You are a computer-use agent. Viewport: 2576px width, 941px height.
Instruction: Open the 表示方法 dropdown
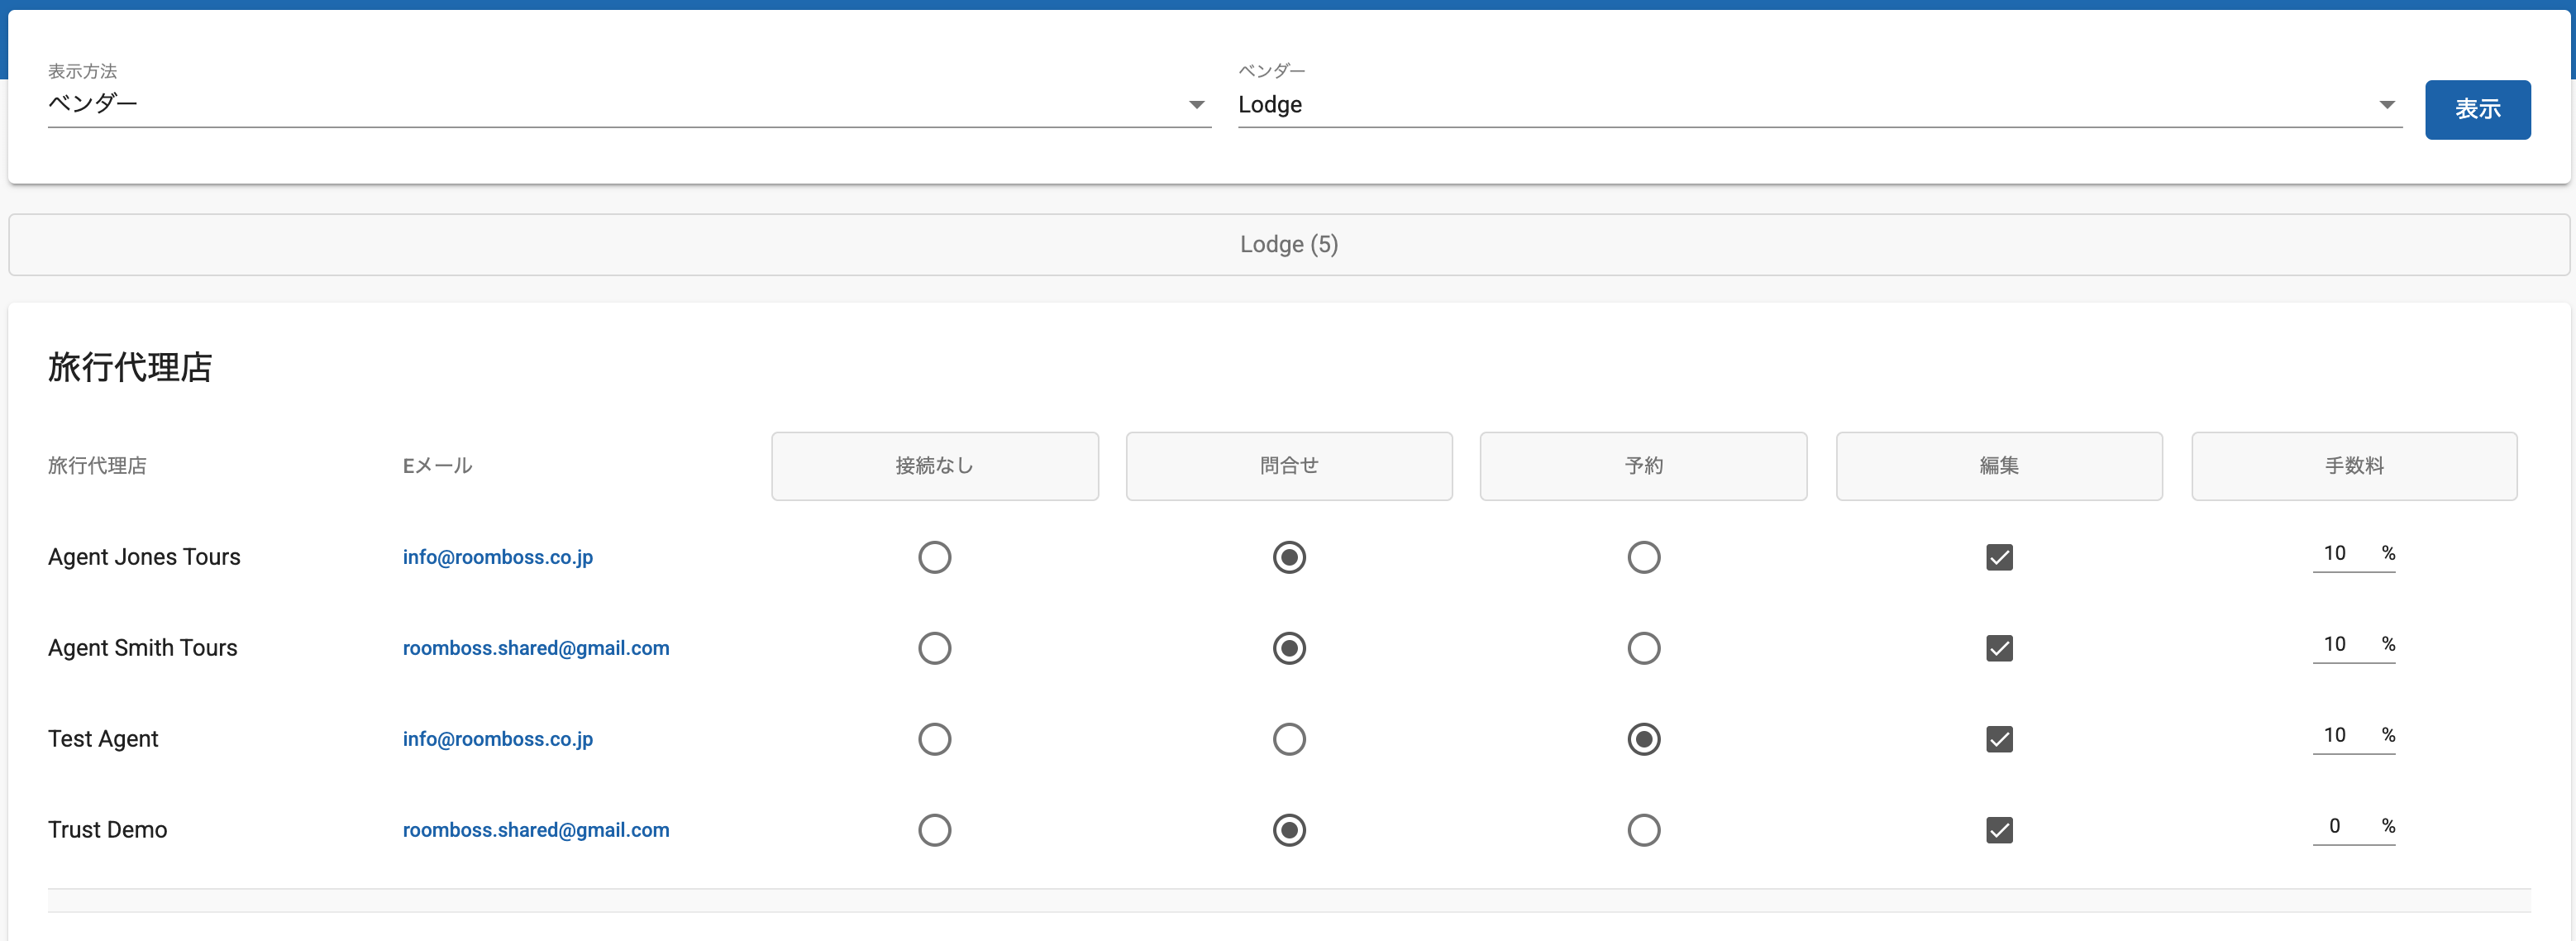pyautogui.click(x=628, y=104)
